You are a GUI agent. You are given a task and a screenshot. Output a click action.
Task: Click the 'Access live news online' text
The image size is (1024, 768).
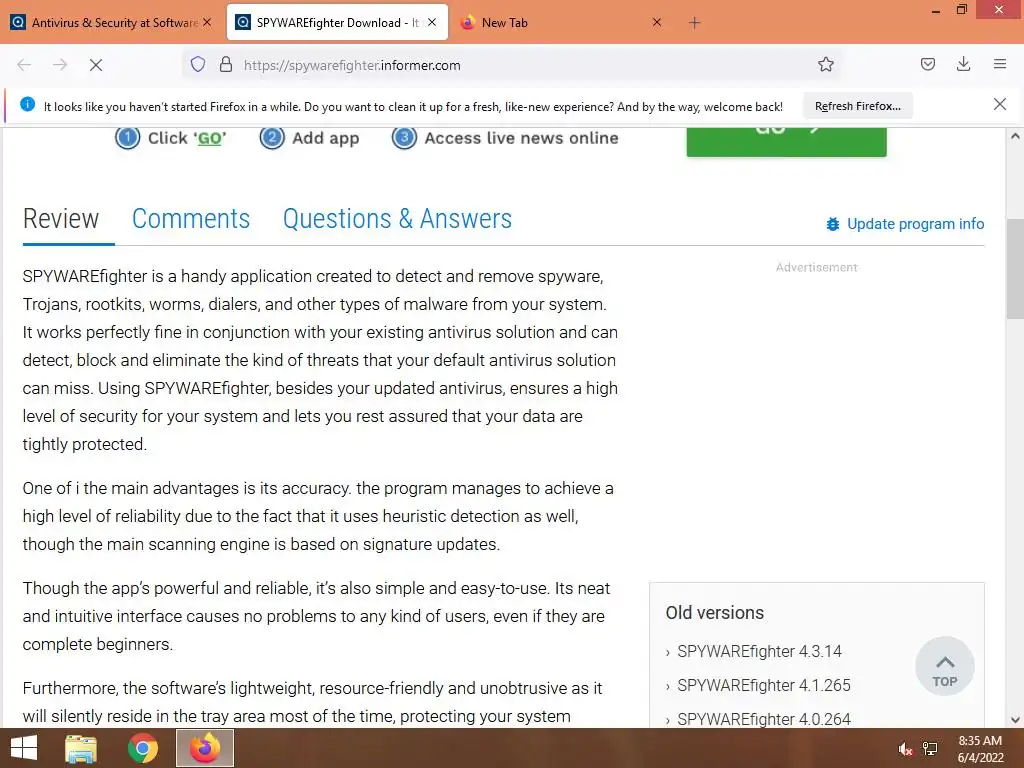click(x=521, y=138)
